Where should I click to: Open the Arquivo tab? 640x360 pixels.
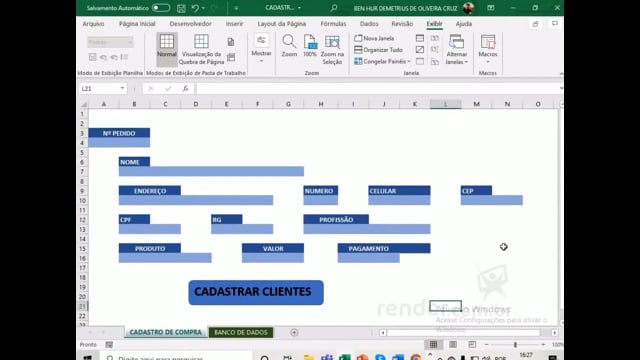click(93, 24)
